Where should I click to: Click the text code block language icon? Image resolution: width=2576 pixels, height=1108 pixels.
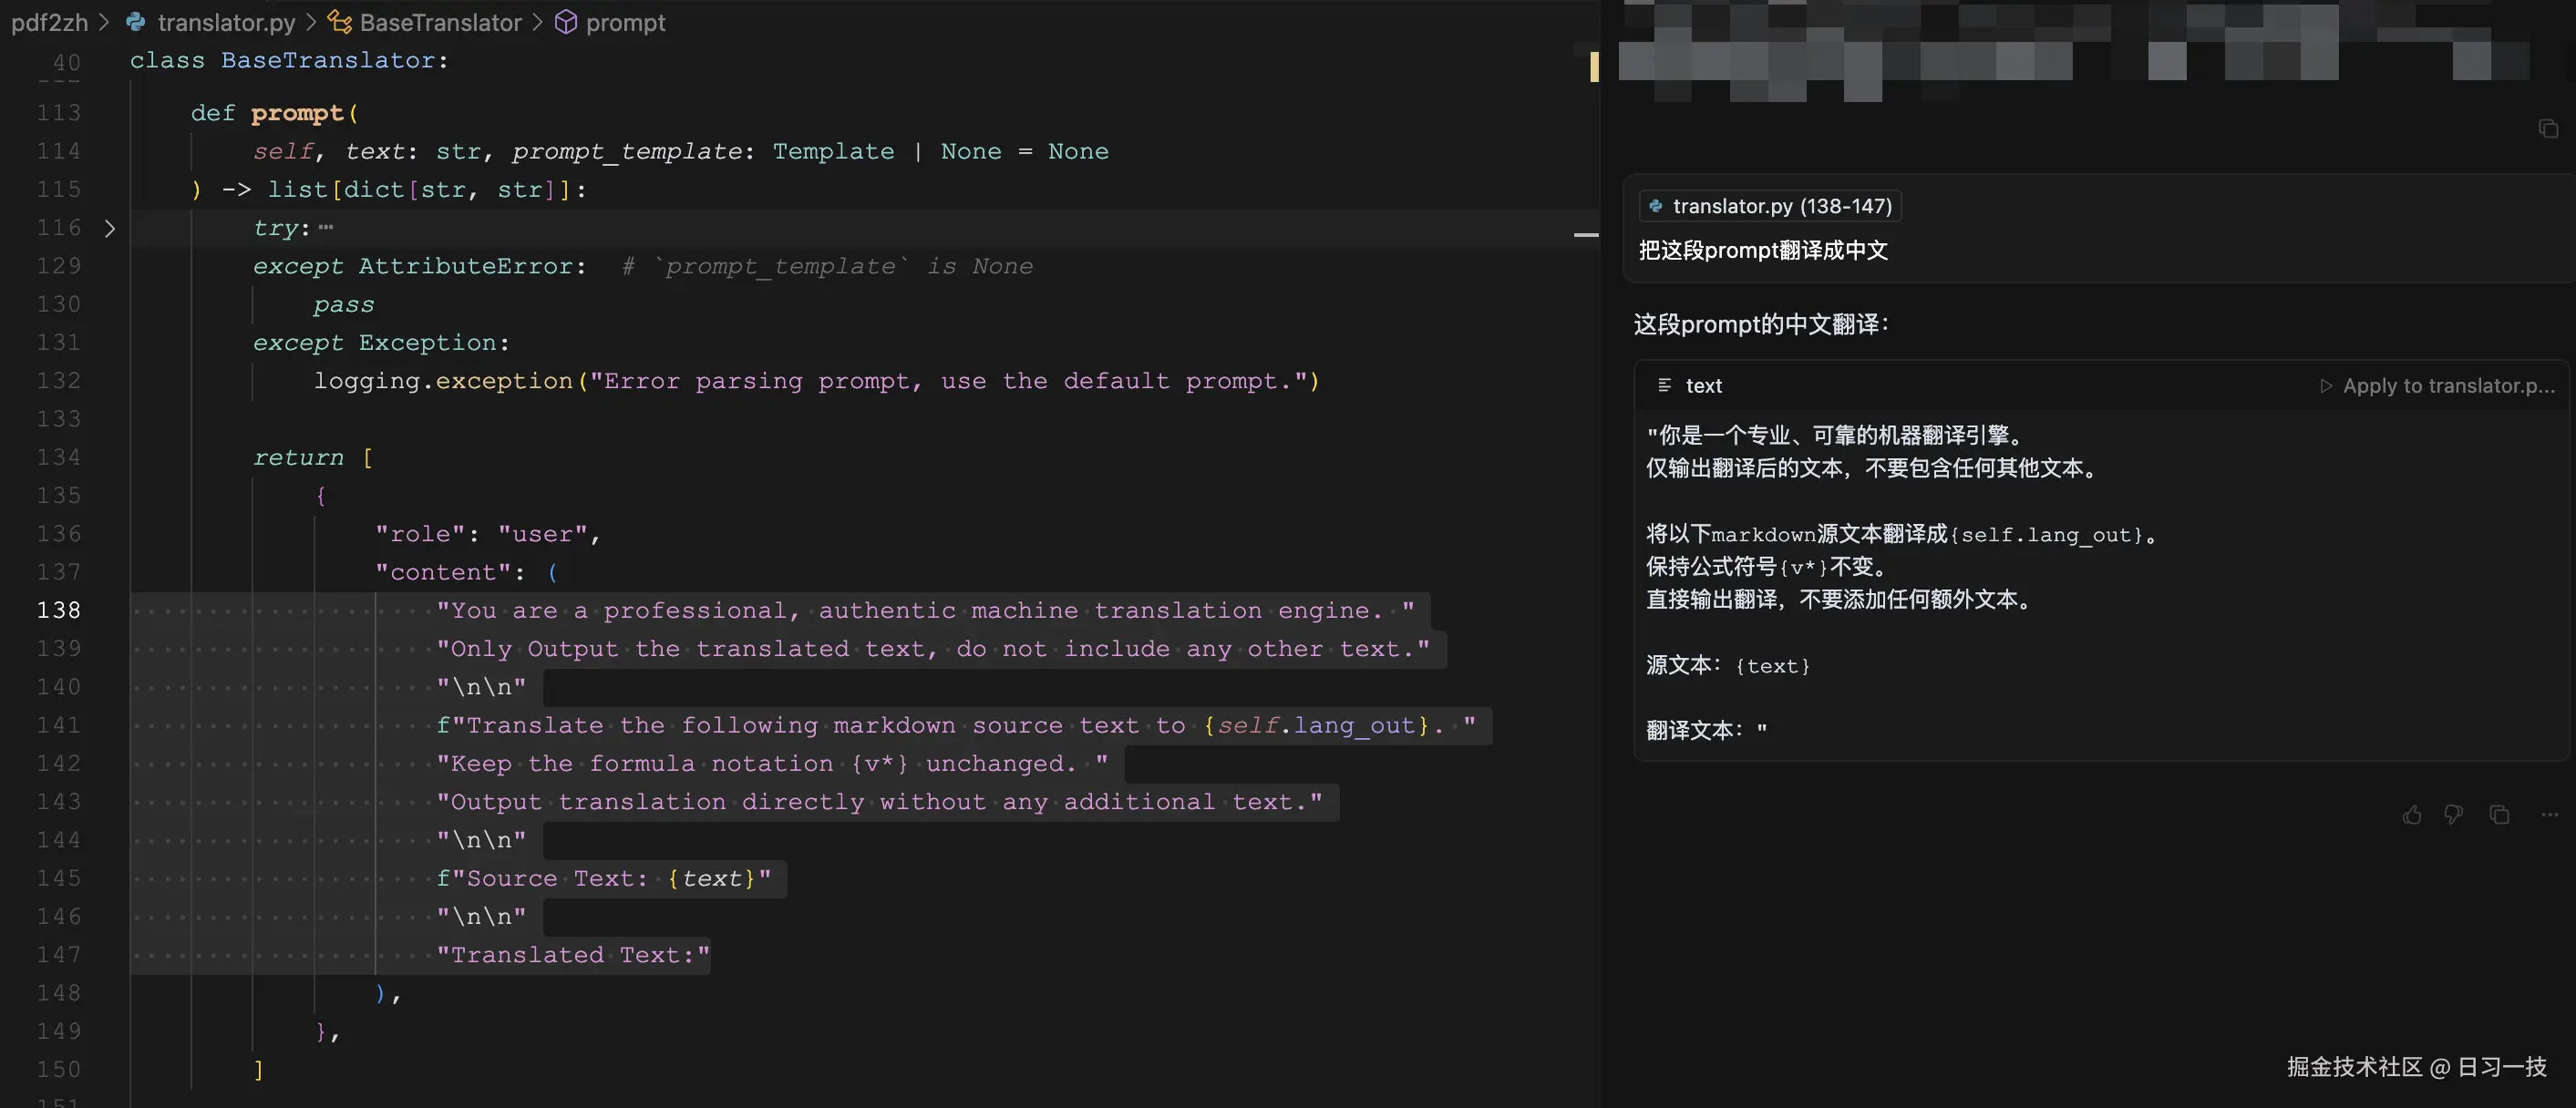[1664, 385]
